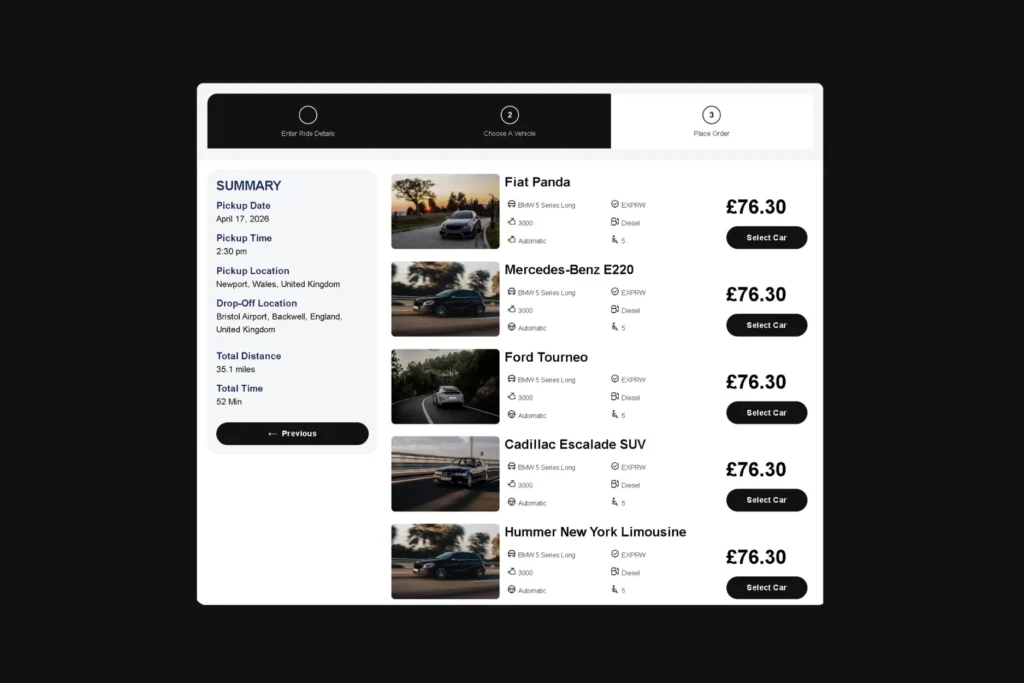Open the Fiat Panda car photo
This screenshot has width=1024, height=683.
pos(445,211)
